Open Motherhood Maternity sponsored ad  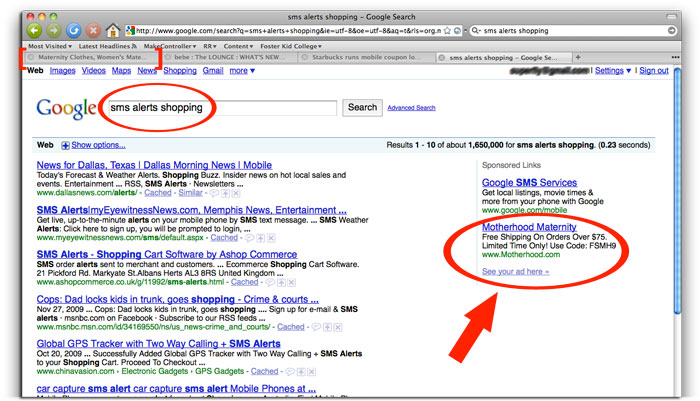[529, 227]
